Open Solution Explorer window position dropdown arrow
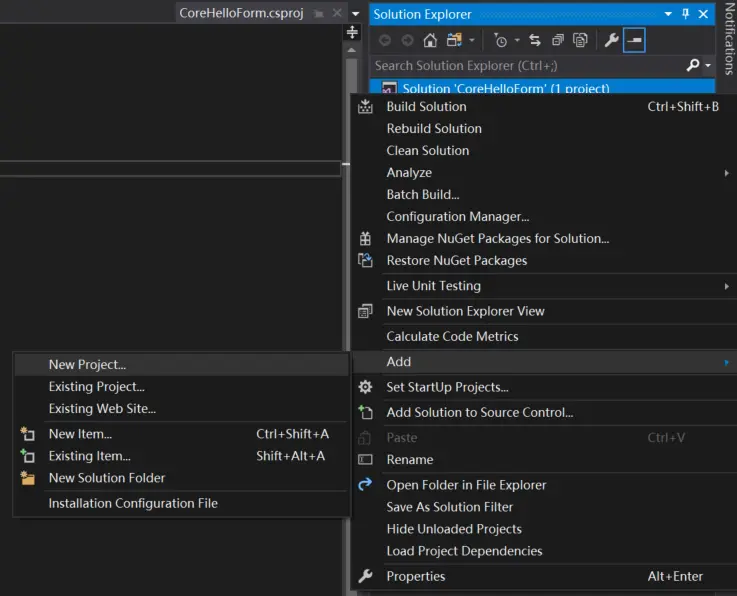Viewport: 737px width, 596px height. pyautogui.click(x=668, y=14)
